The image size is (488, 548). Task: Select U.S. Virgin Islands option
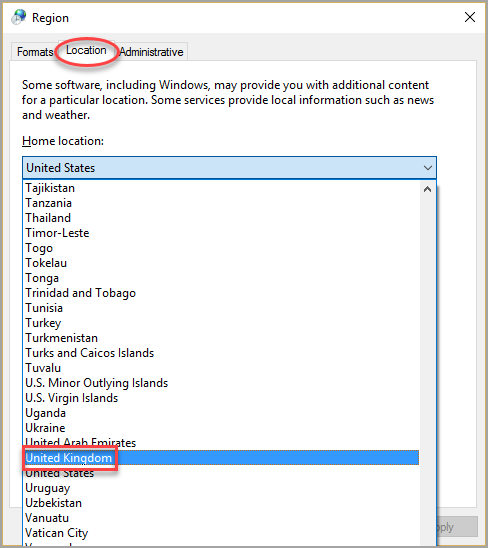click(222, 398)
